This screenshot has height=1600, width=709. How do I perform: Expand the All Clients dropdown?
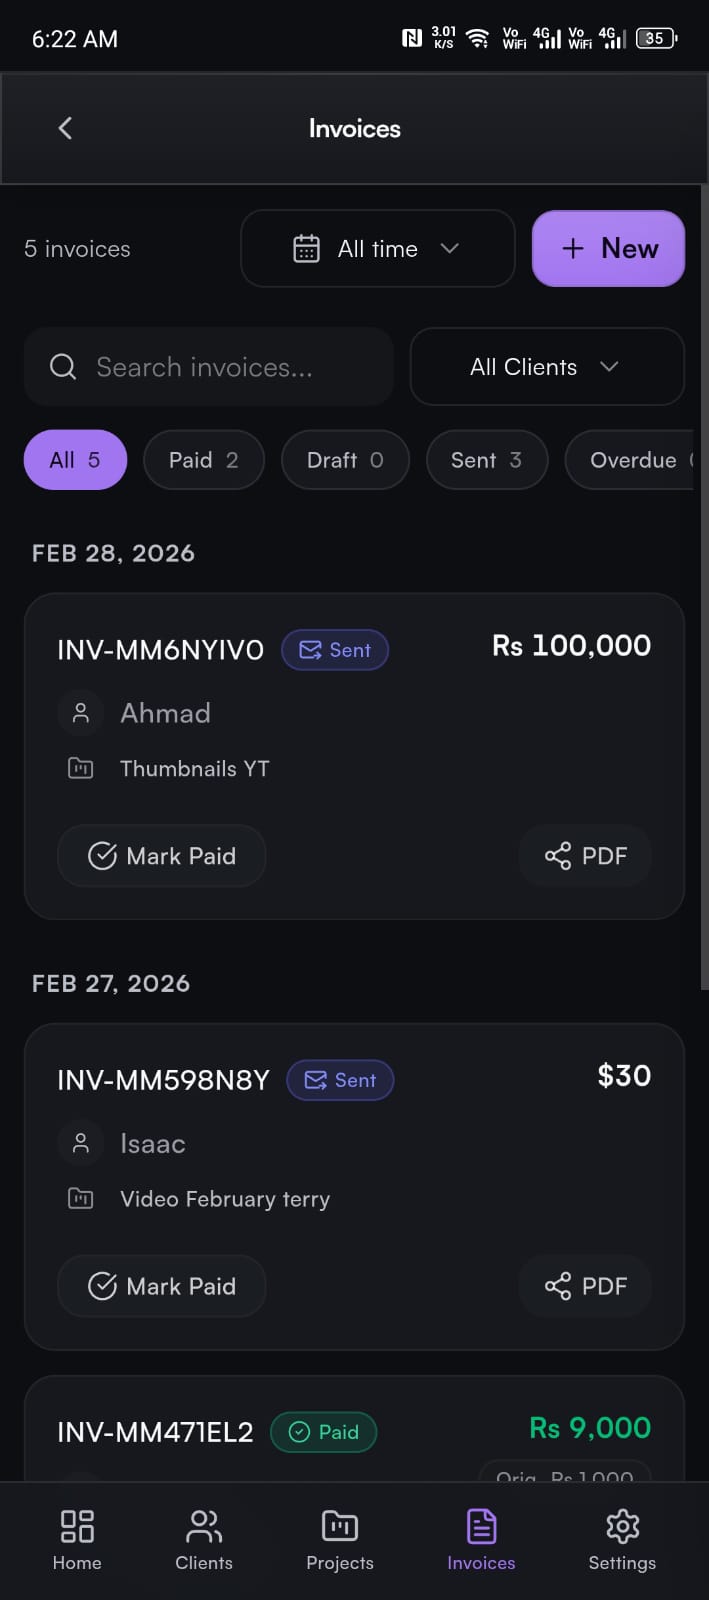pos(546,367)
